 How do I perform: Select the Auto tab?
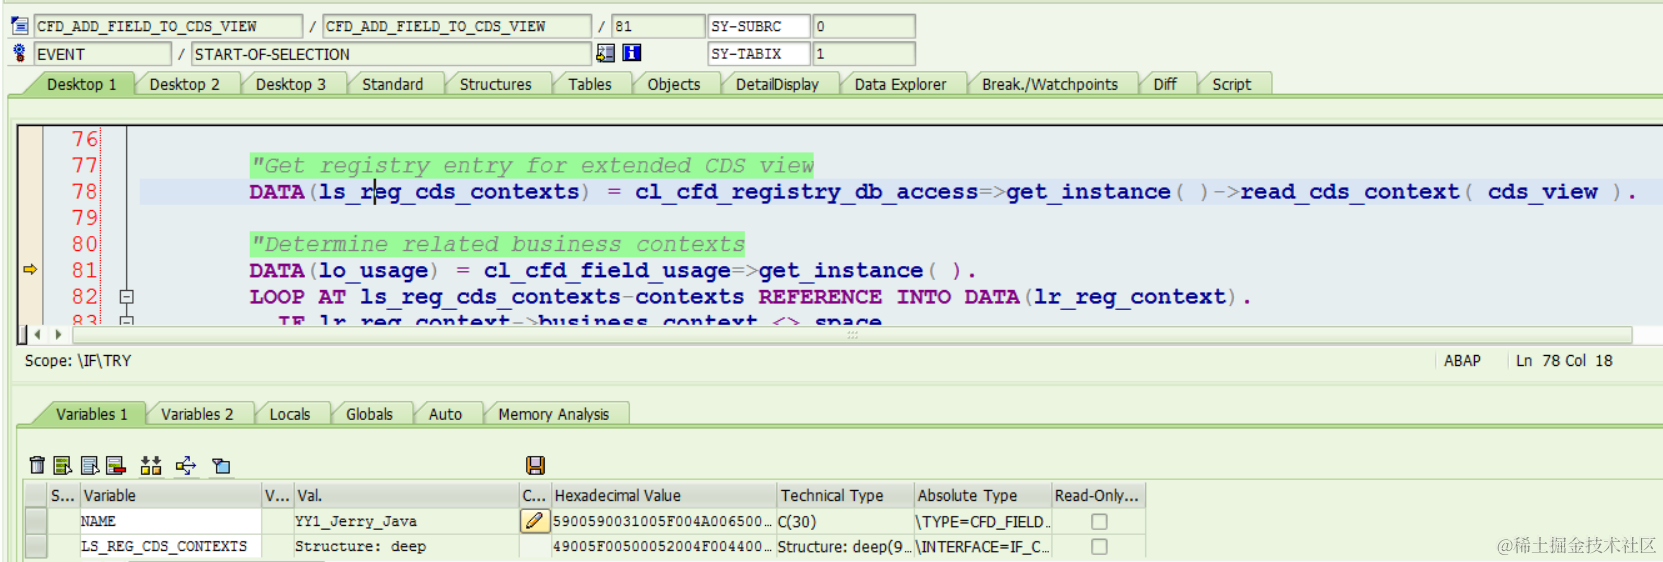coord(445,414)
